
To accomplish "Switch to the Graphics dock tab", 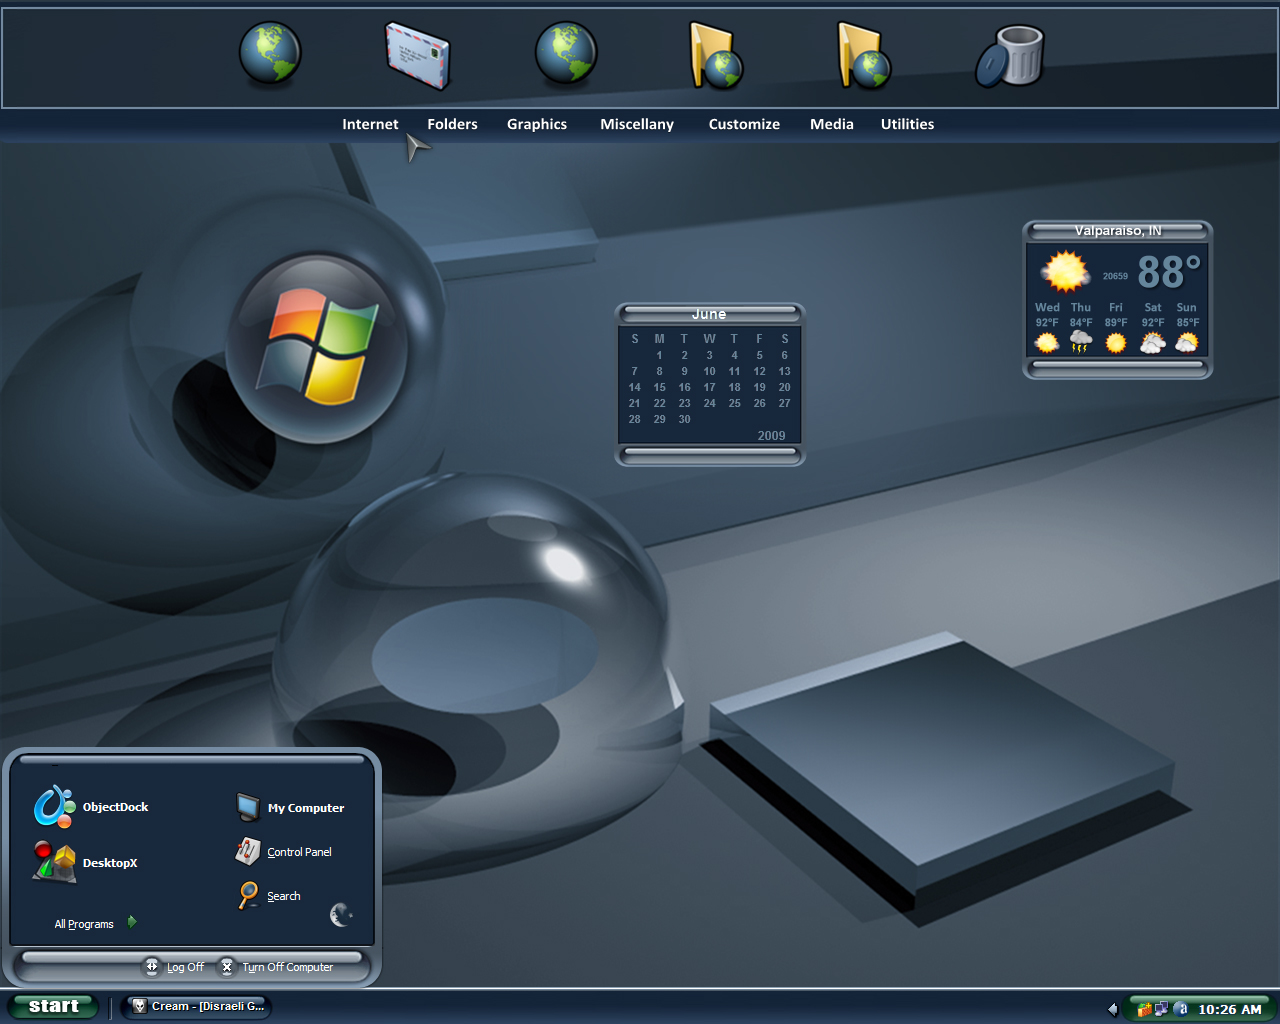I will [537, 124].
